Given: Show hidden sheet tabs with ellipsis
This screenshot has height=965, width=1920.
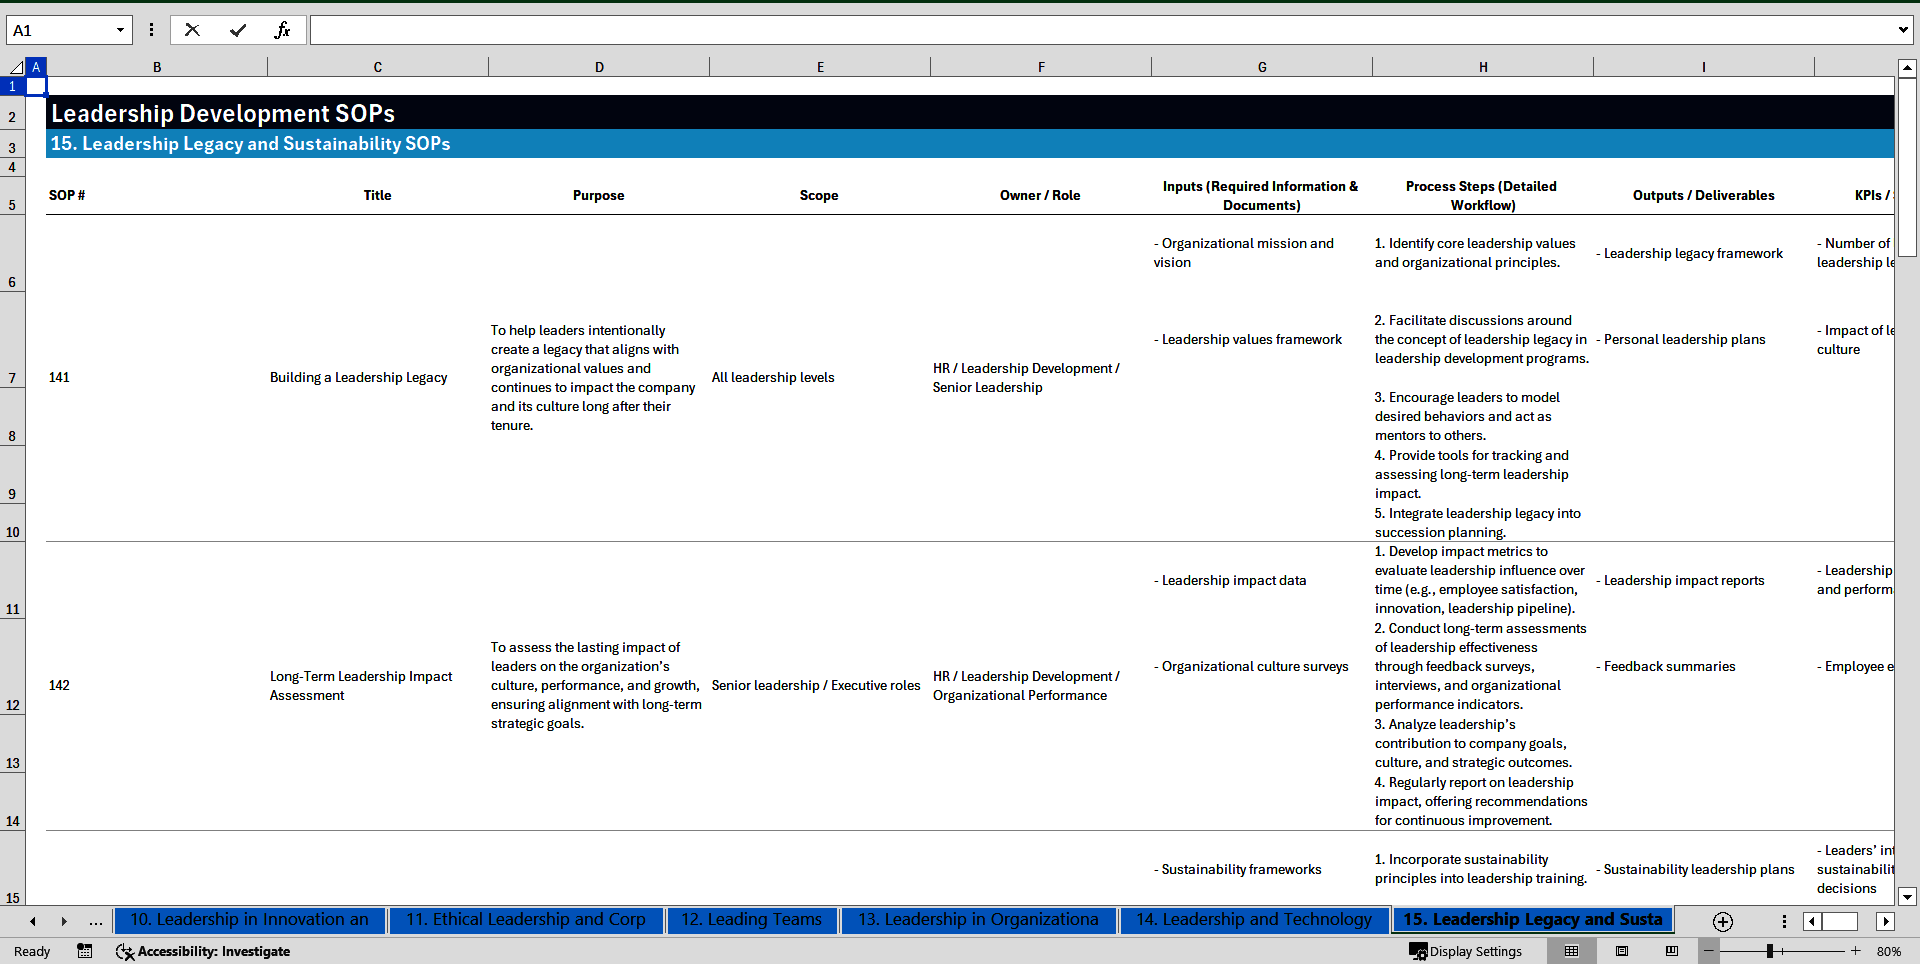Looking at the screenshot, I should [x=95, y=921].
